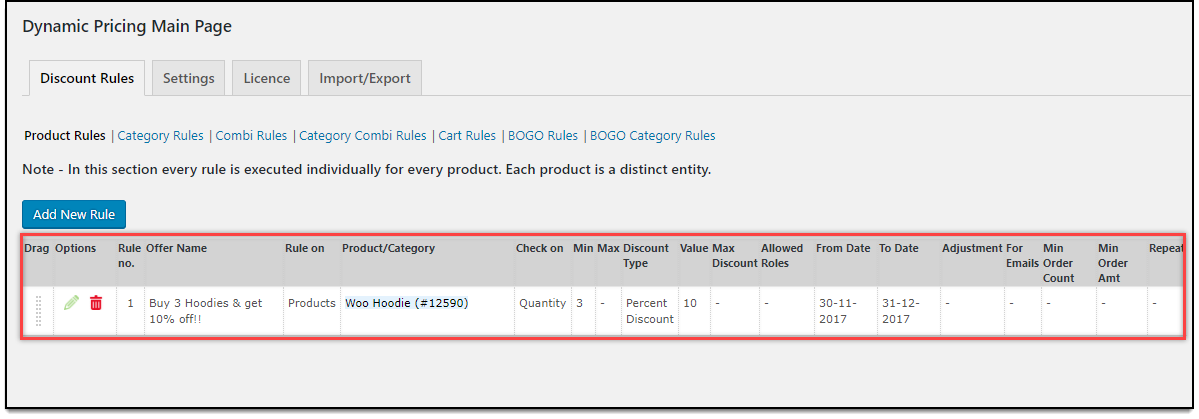The width and height of the screenshot is (1199, 419).
Task: Open Category Combi Rules
Action: (x=362, y=136)
